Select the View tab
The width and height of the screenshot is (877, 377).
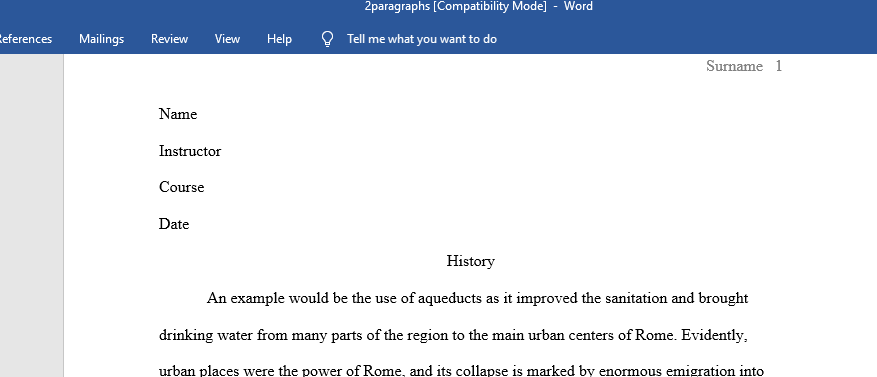pyautogui.click(x=227, y=39)
